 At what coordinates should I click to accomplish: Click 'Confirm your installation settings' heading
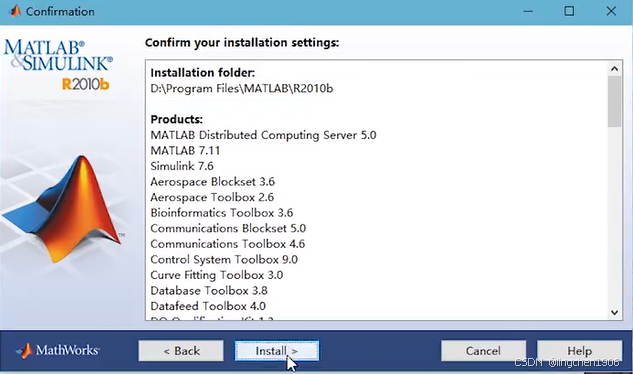coord(242,43)
